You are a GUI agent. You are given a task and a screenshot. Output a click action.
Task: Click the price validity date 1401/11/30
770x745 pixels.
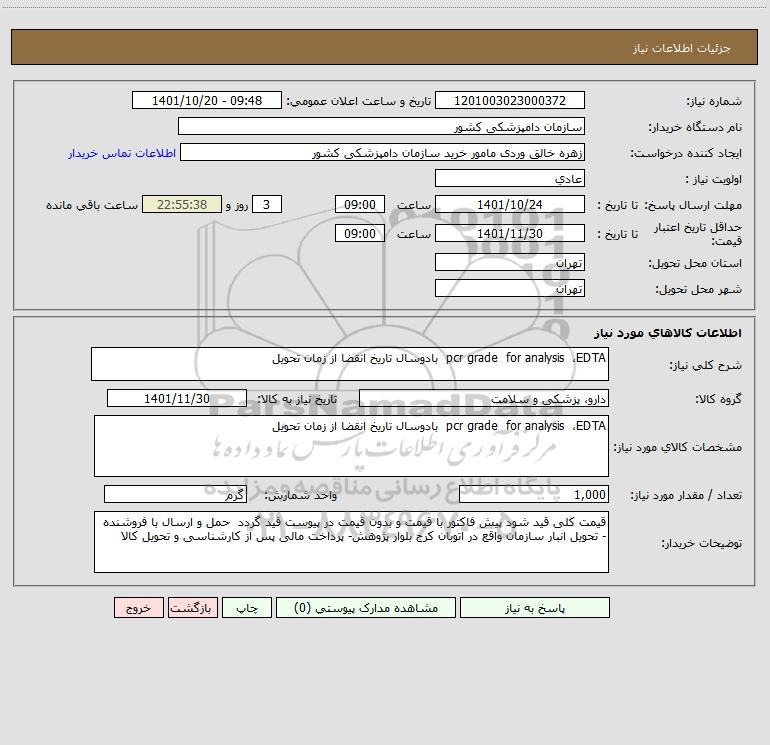click(x=510, y=233)
